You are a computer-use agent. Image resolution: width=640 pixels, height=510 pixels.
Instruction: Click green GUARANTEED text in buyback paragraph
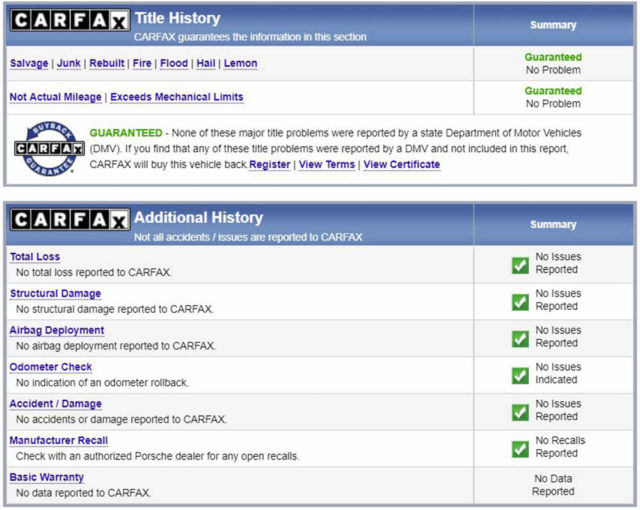(x=126, y=133)
